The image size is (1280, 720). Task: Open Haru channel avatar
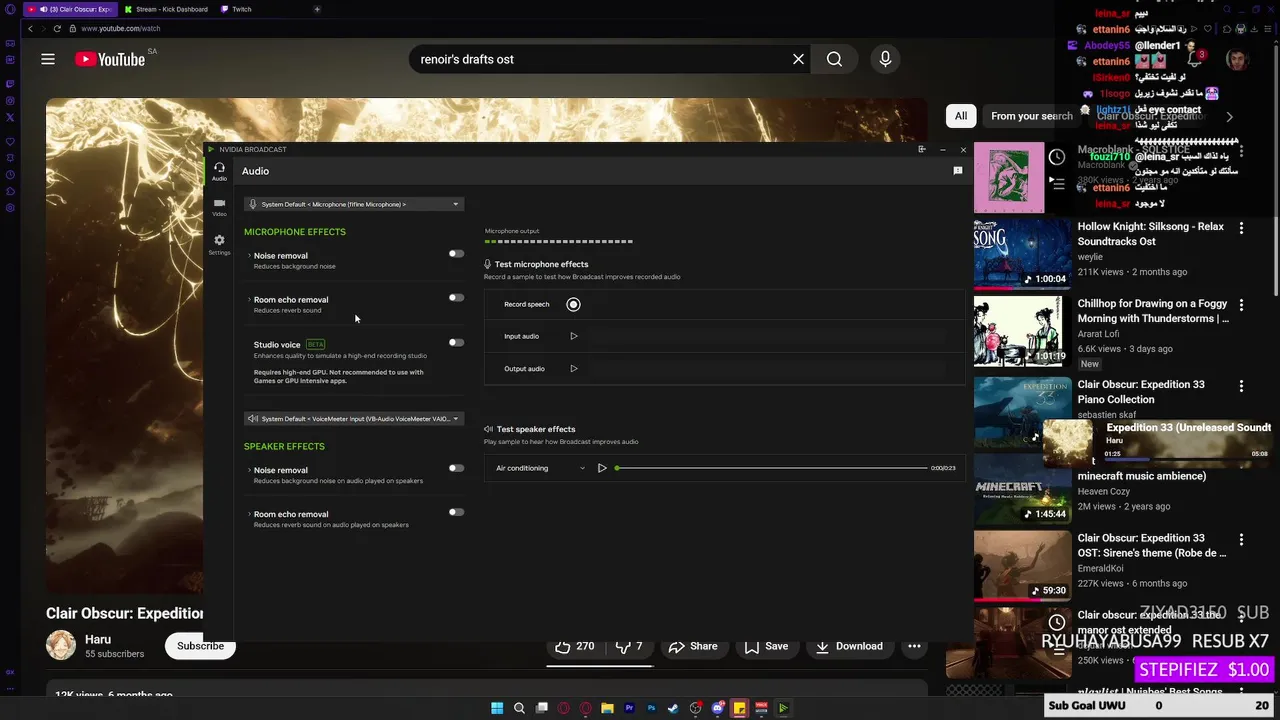(x=61, y=645)
